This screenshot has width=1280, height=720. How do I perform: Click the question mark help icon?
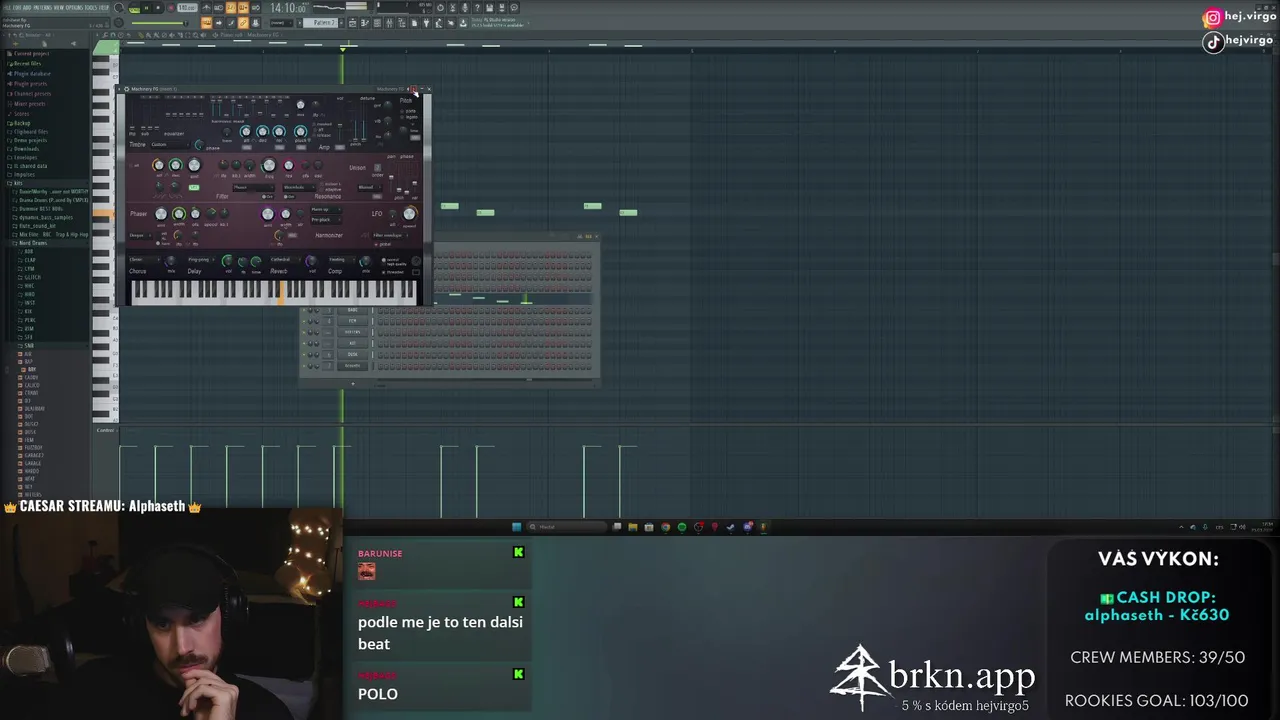coord(477,7)
